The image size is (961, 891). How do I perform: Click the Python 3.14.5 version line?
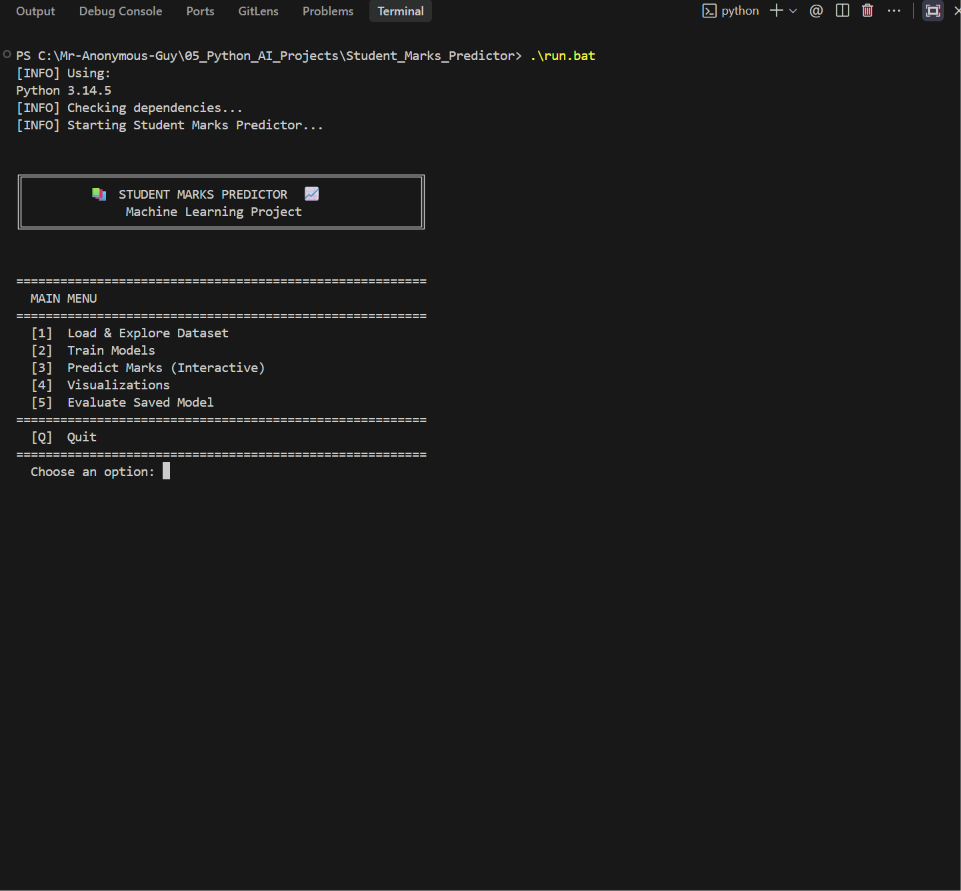coord(64,91)
